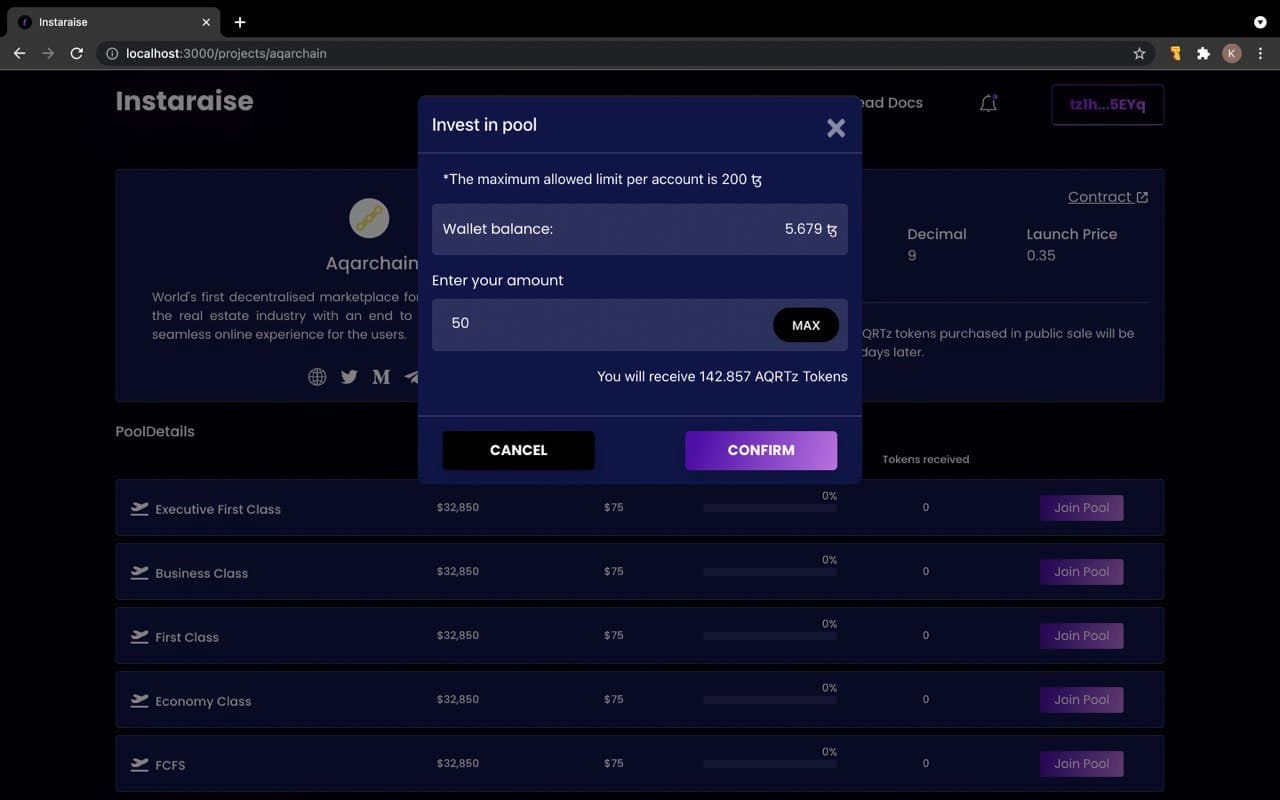The width and height of the screenshot is (1280, 800).
Task: Click the Launch Price 0.35 value
Action: [x=1041, y=255]
